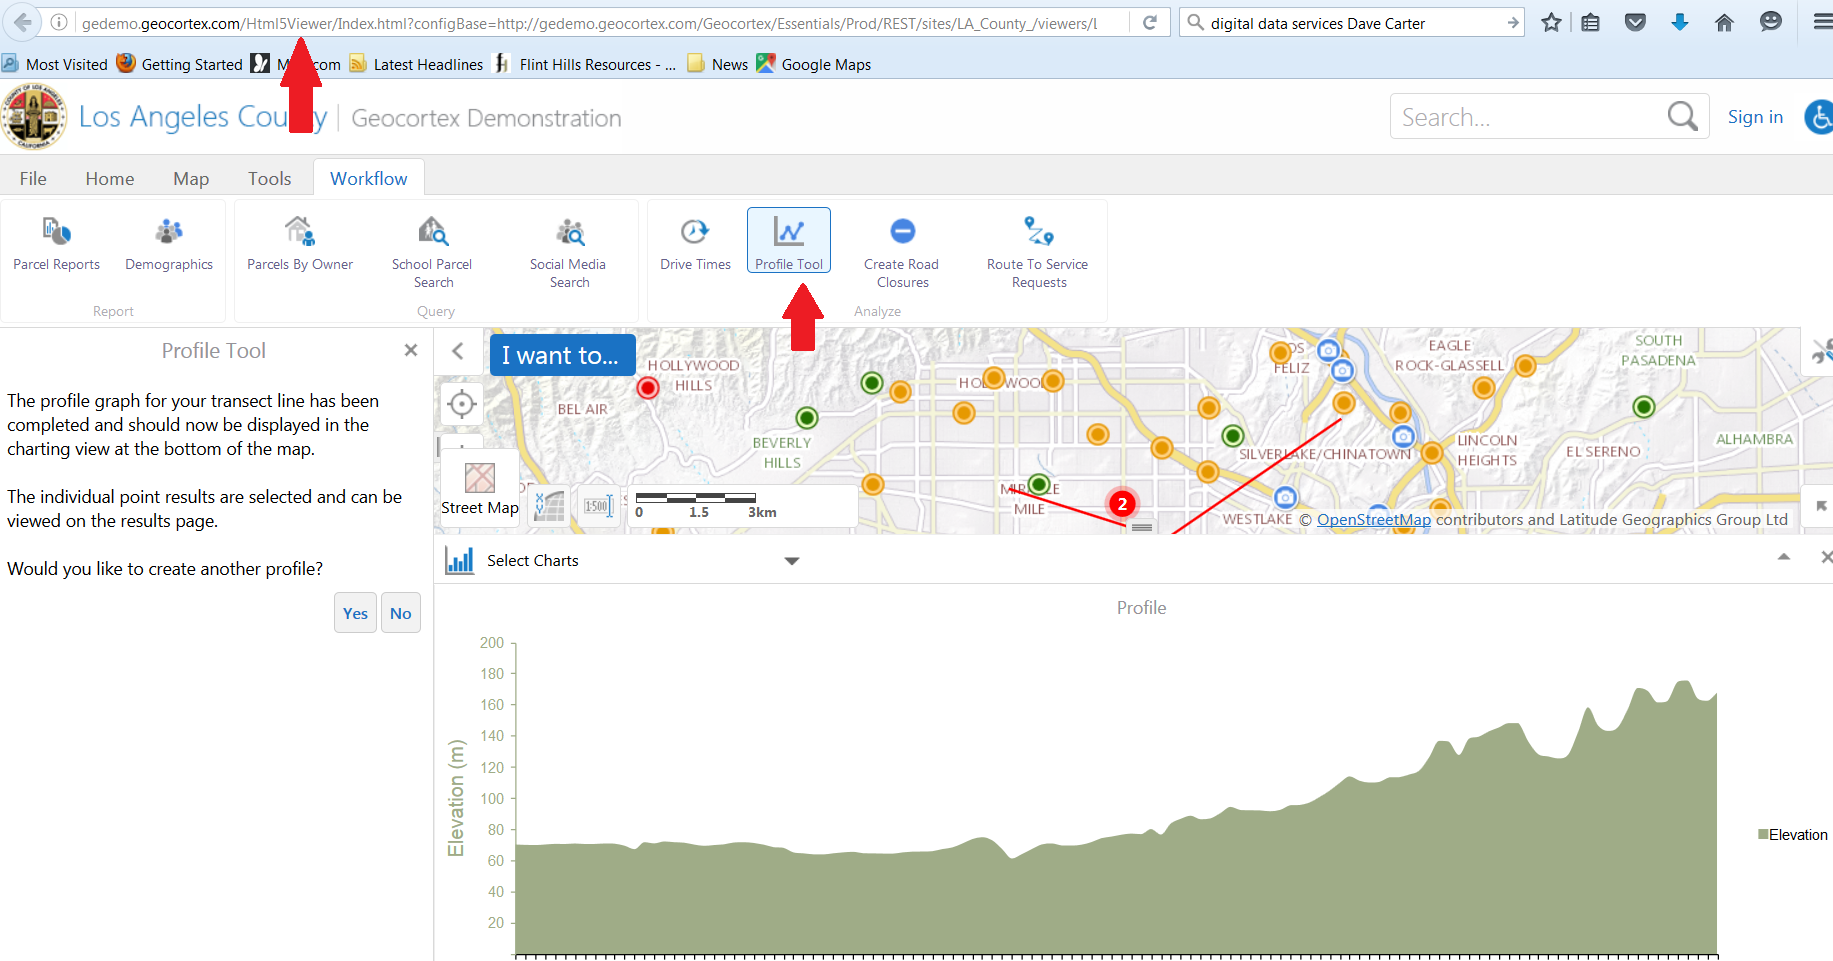The height and width of the screenshot is (961, 1833).
Task: Switch to the Tools tab
Action: pos(270,178)
